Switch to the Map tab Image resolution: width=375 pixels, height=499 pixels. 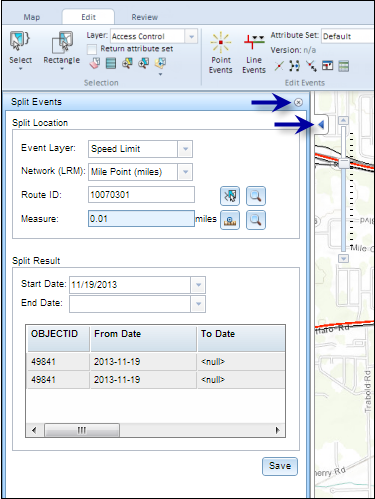(x=32, y=17)
